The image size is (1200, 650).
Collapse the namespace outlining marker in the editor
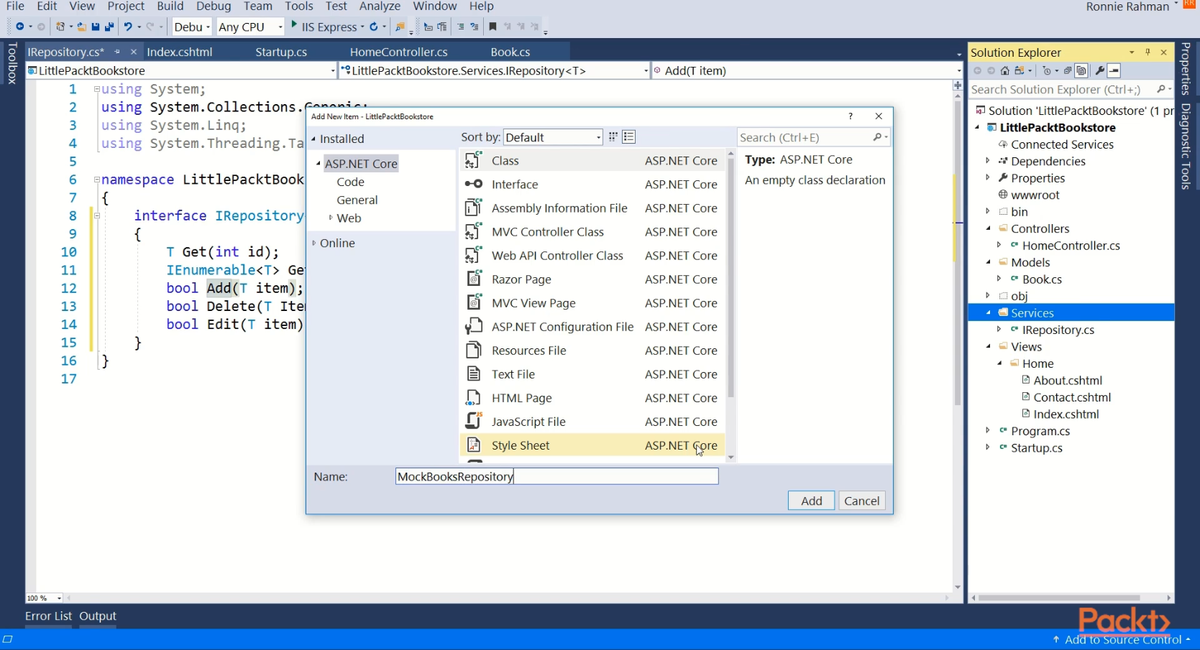[x=97, y=180]
